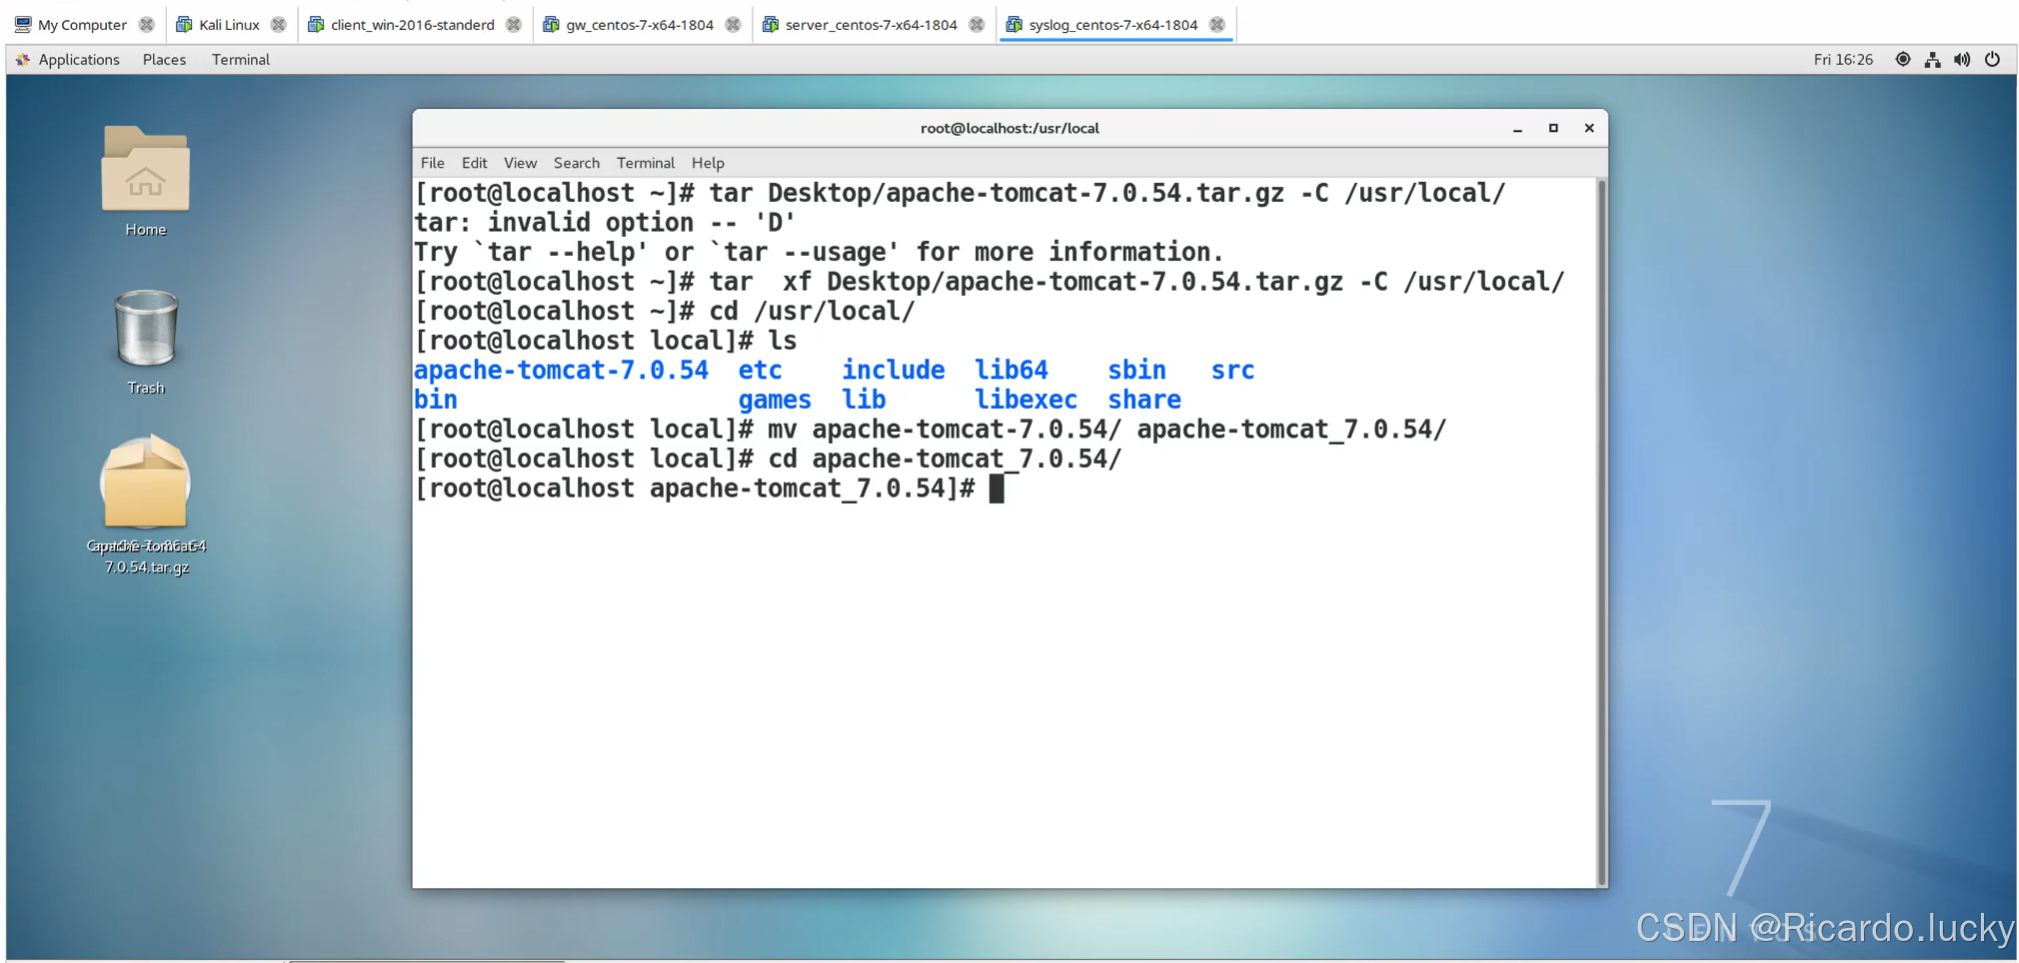2019x963 pixels.
Task: Switch to client_win-2016-standerd tab
Action: point(412,24)
